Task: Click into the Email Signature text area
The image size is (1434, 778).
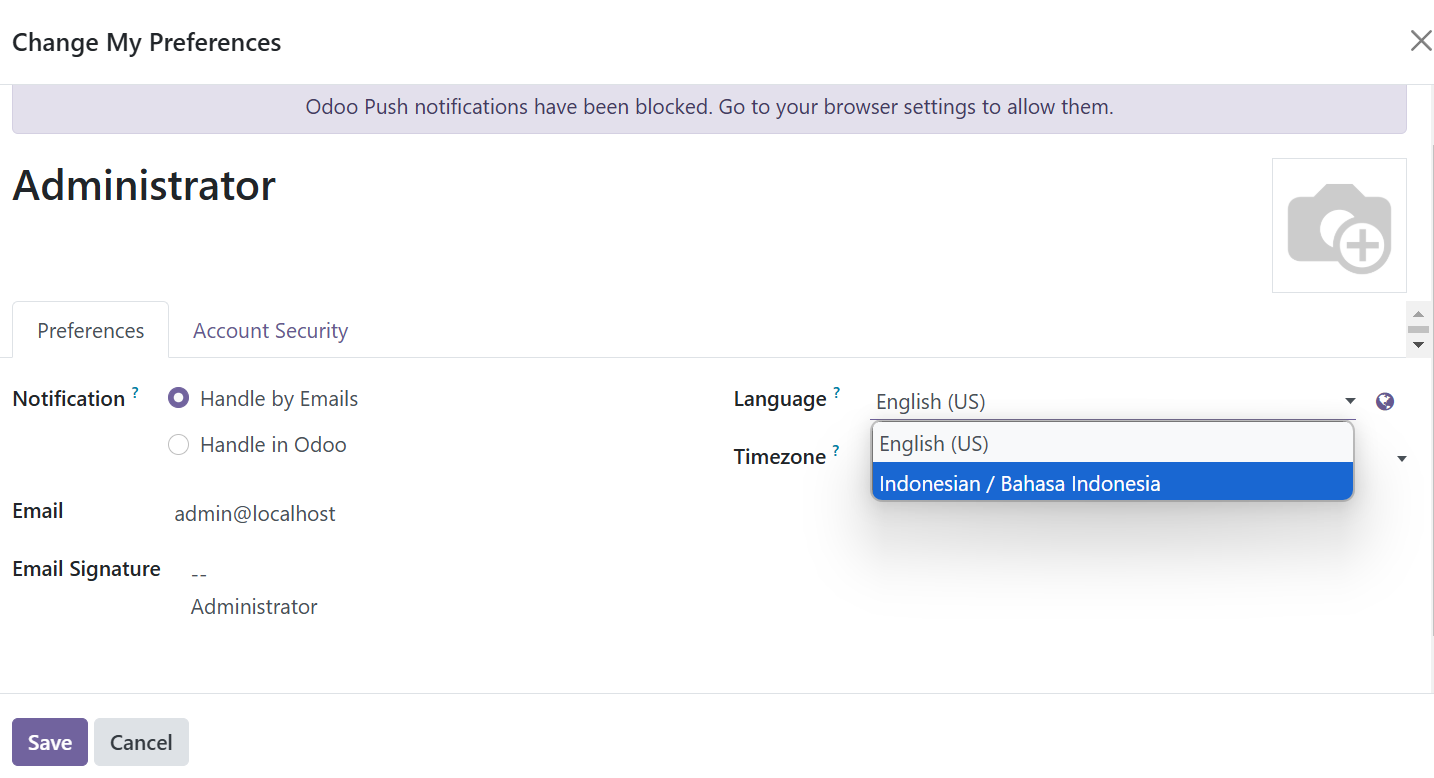Action: [x=254, y=591]
